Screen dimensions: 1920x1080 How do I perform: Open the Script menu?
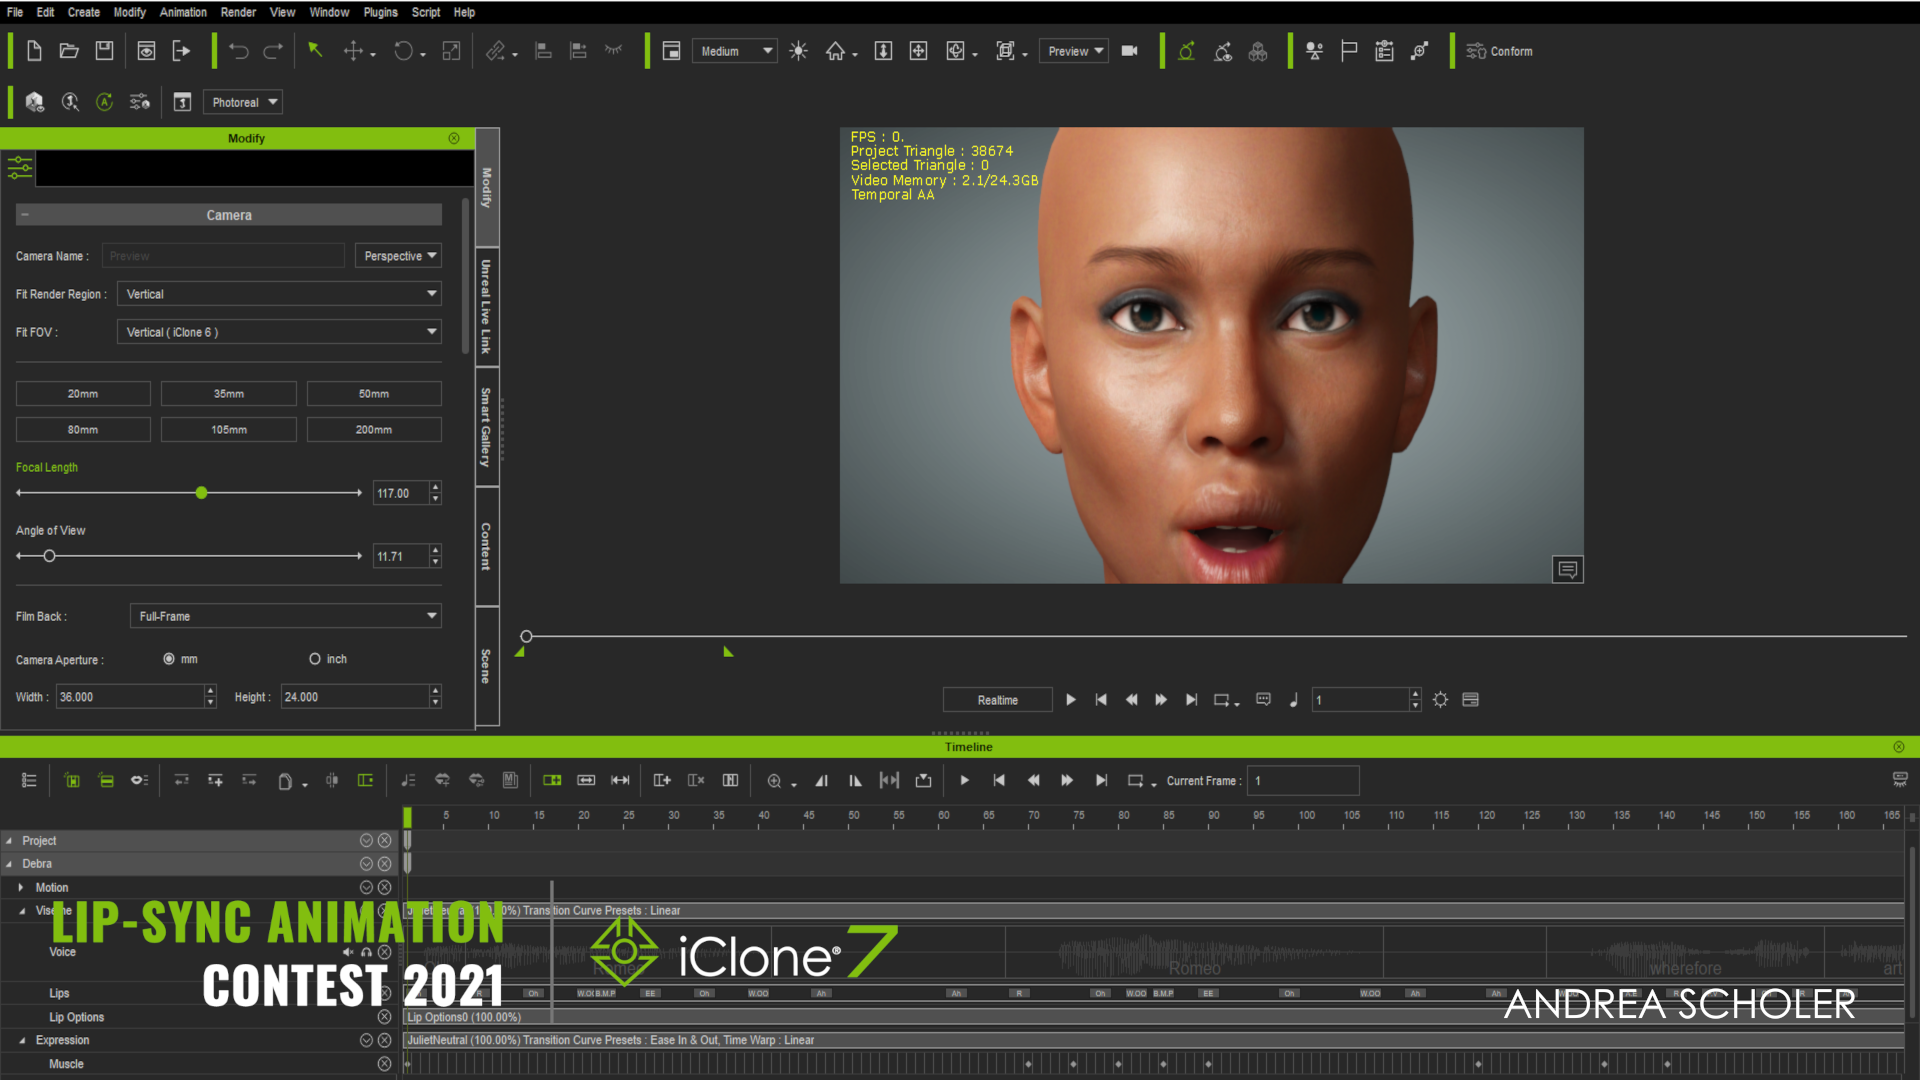[x=426, y=12]
